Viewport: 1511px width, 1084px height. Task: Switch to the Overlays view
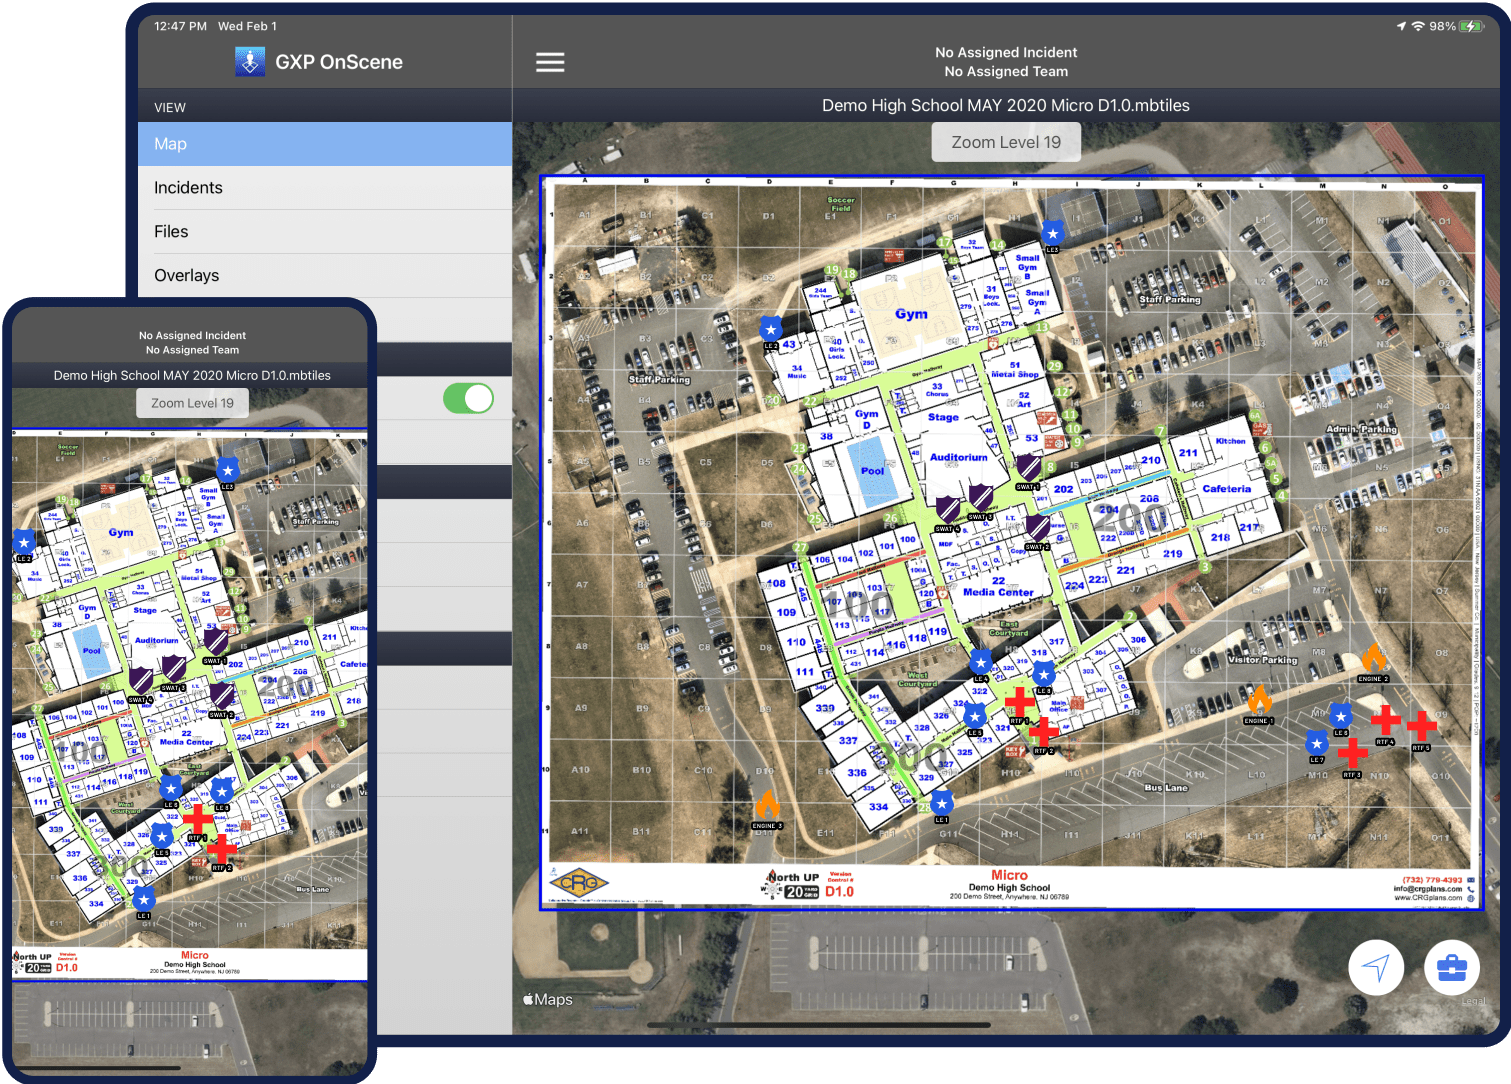(324, 276)
